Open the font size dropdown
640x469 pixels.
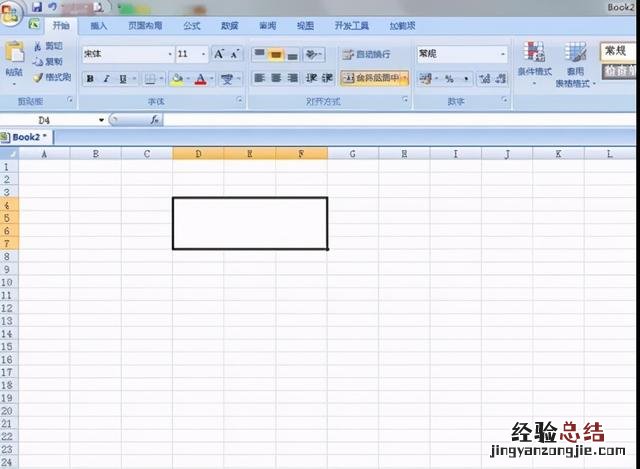(203, 54)
